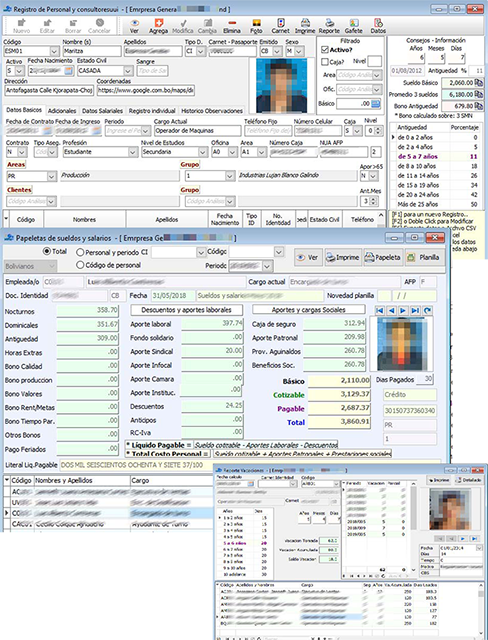Select the 'de 5 a 7 años' antigüedad row
Screen dimensions: 488x640
435,156
